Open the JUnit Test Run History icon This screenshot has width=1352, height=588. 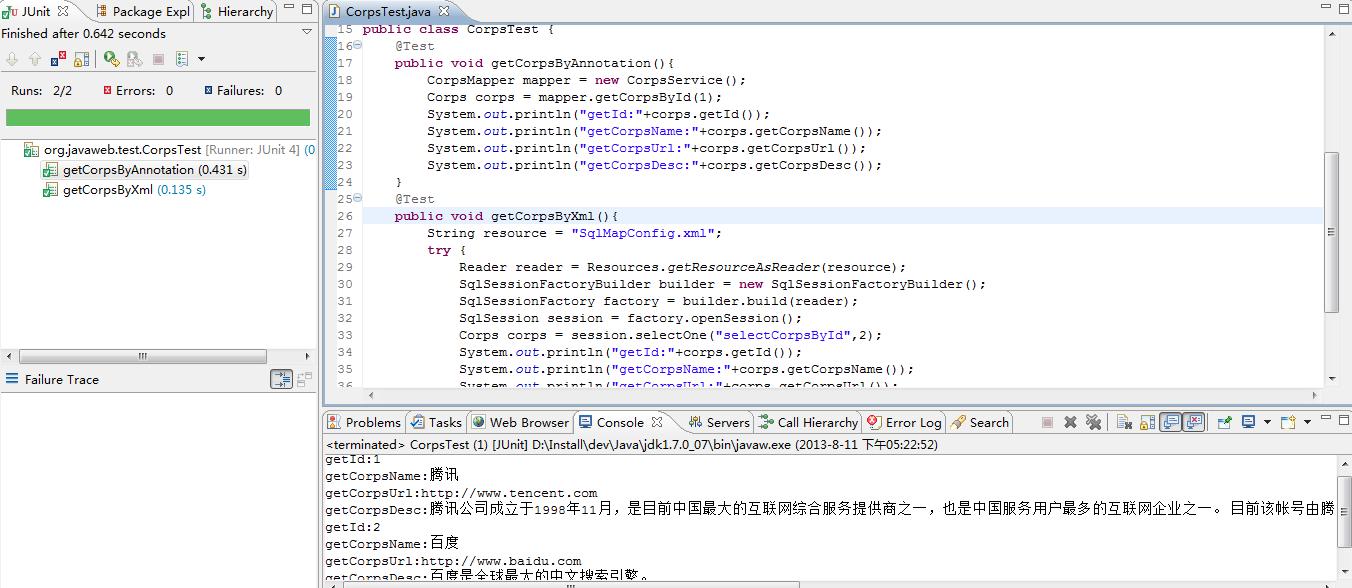(182, 60)
